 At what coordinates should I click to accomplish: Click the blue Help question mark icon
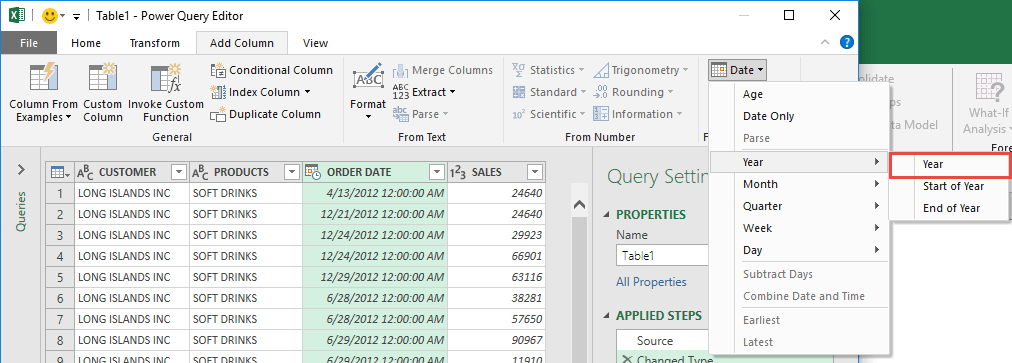[x=846, y=43]
